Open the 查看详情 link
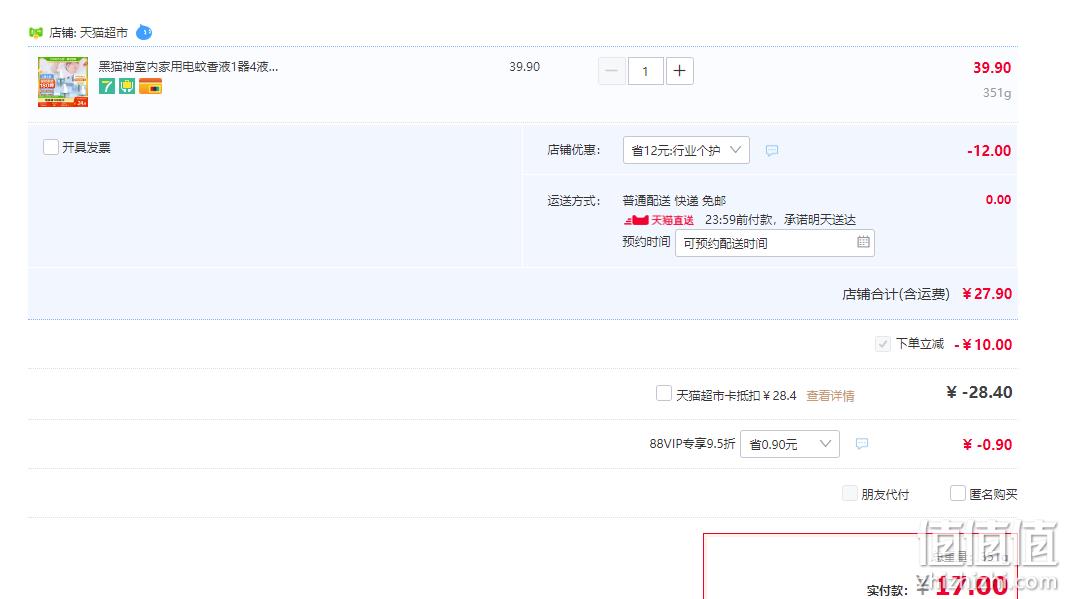The height and width of the screenshot is (599, 1067). [x=830, y=395]
